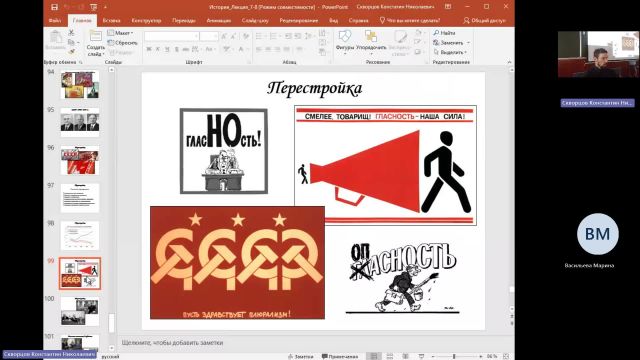This screenshot has width=640, height=360.
Task: Click the Cut scissors icon
Action: click(x=71, y=32)
